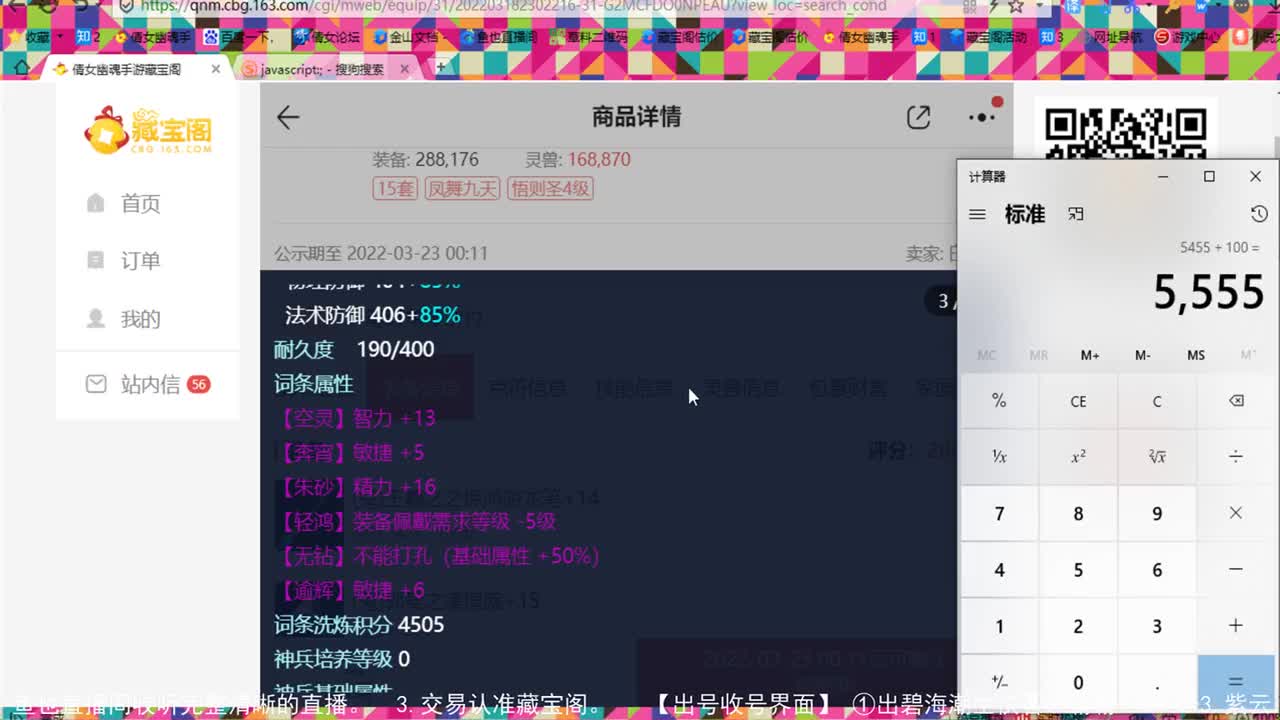Open 我的 in the sidebar
The image size is (1280, 720).
pyautogui.click(x=123, y=319)
